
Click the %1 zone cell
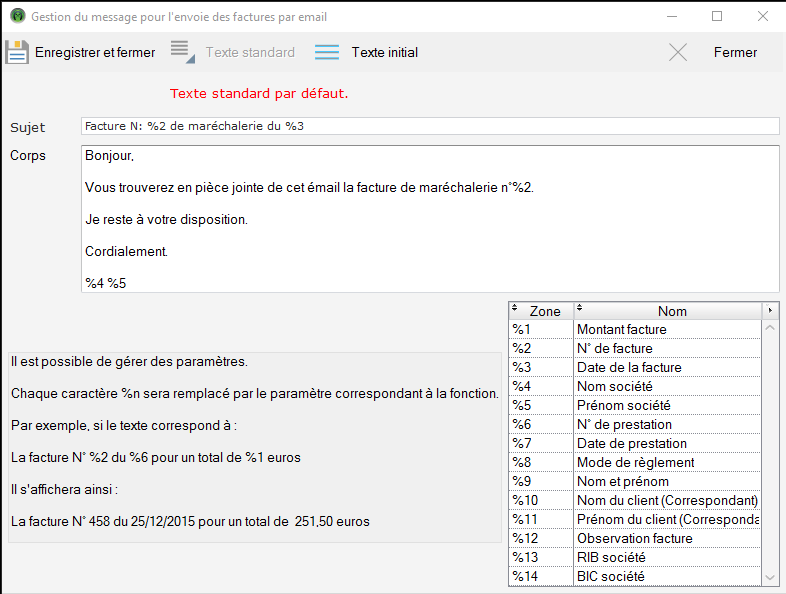[x=541, y=329]
